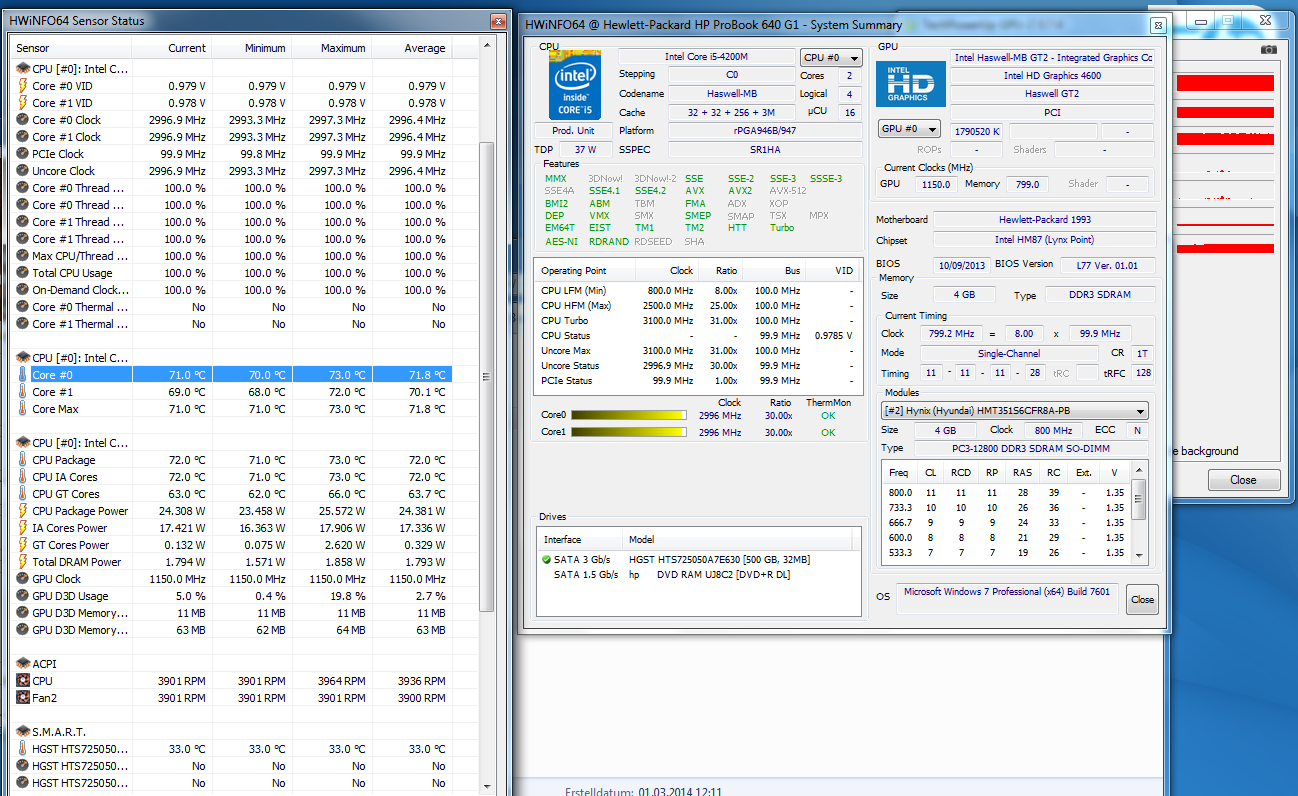Image resolution: width=1298 pixels, height=796 pixels.
Task: Click the Intel HM87 (Lynx Point) chipset field
Action: [x=1044, y=240]
